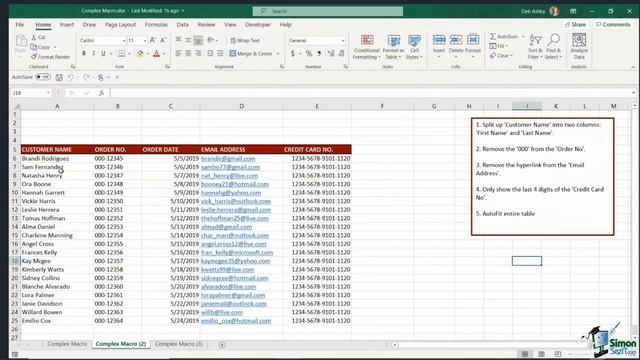Open Format as Table
This screenshot has height=360, width=640.
tap(393, 47)
